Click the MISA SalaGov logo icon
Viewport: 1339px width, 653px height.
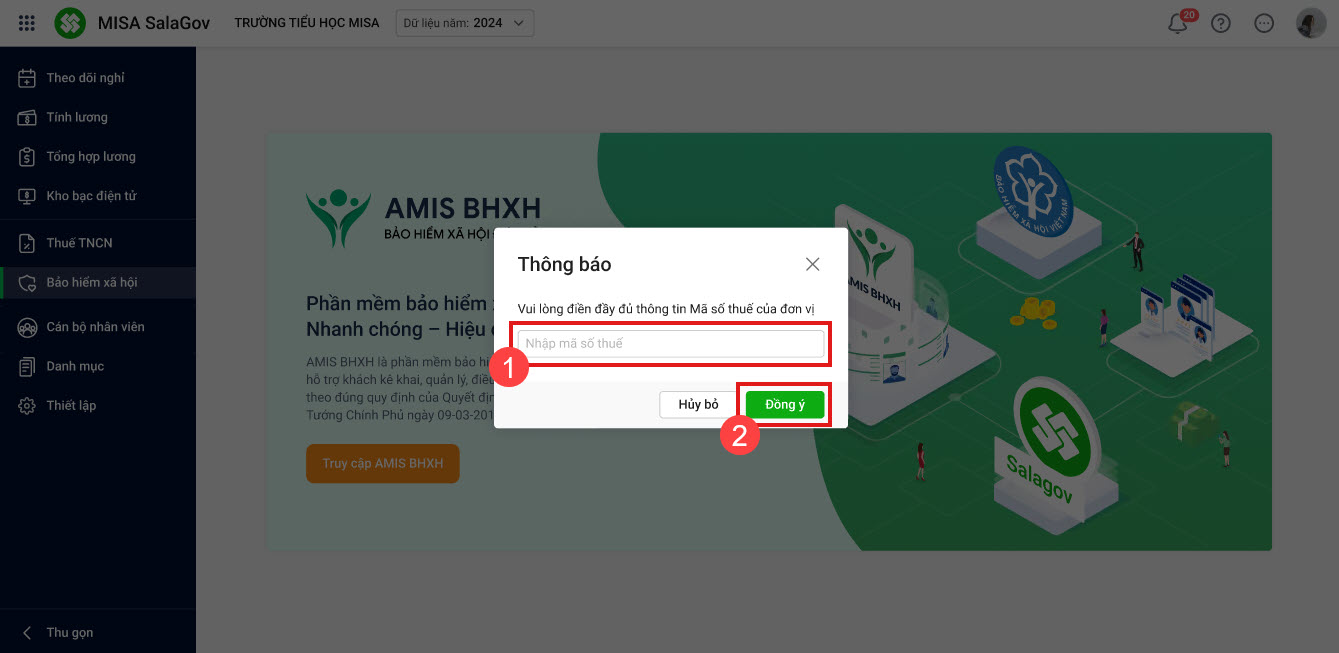(x=70, y=23)
